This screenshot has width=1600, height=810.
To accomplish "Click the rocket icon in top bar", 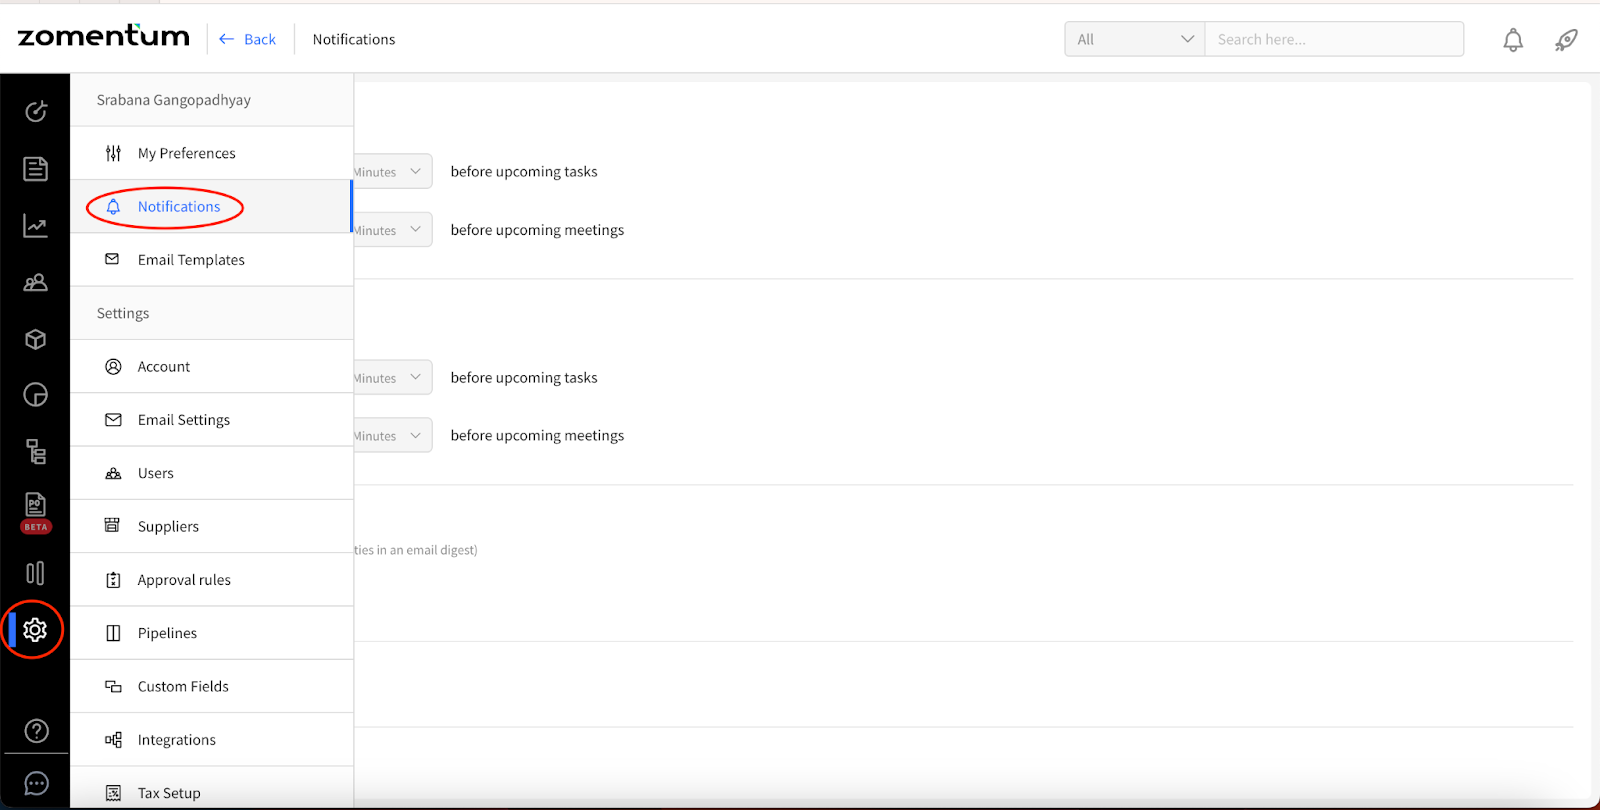I will (x=1566, y=40).
